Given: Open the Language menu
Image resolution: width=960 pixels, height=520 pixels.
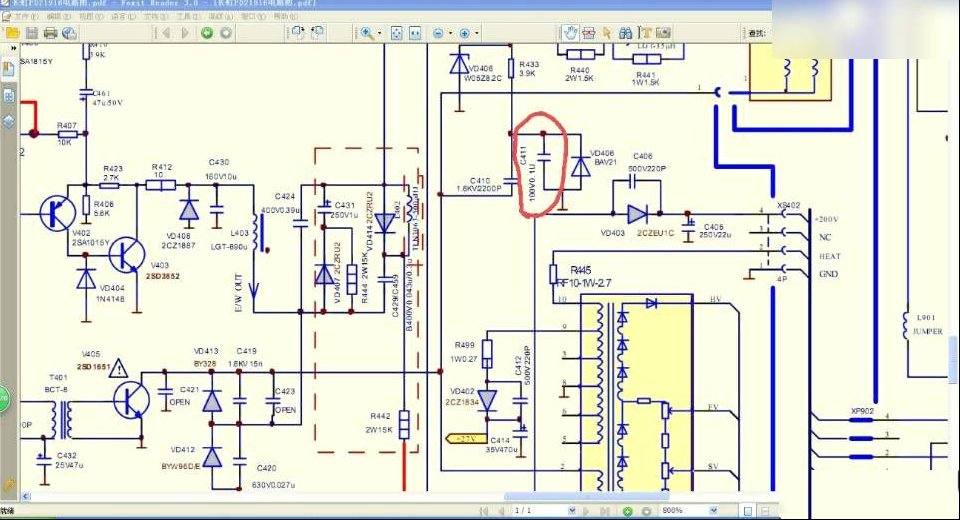Looking at the screenshot, I should tap(123, 17).
